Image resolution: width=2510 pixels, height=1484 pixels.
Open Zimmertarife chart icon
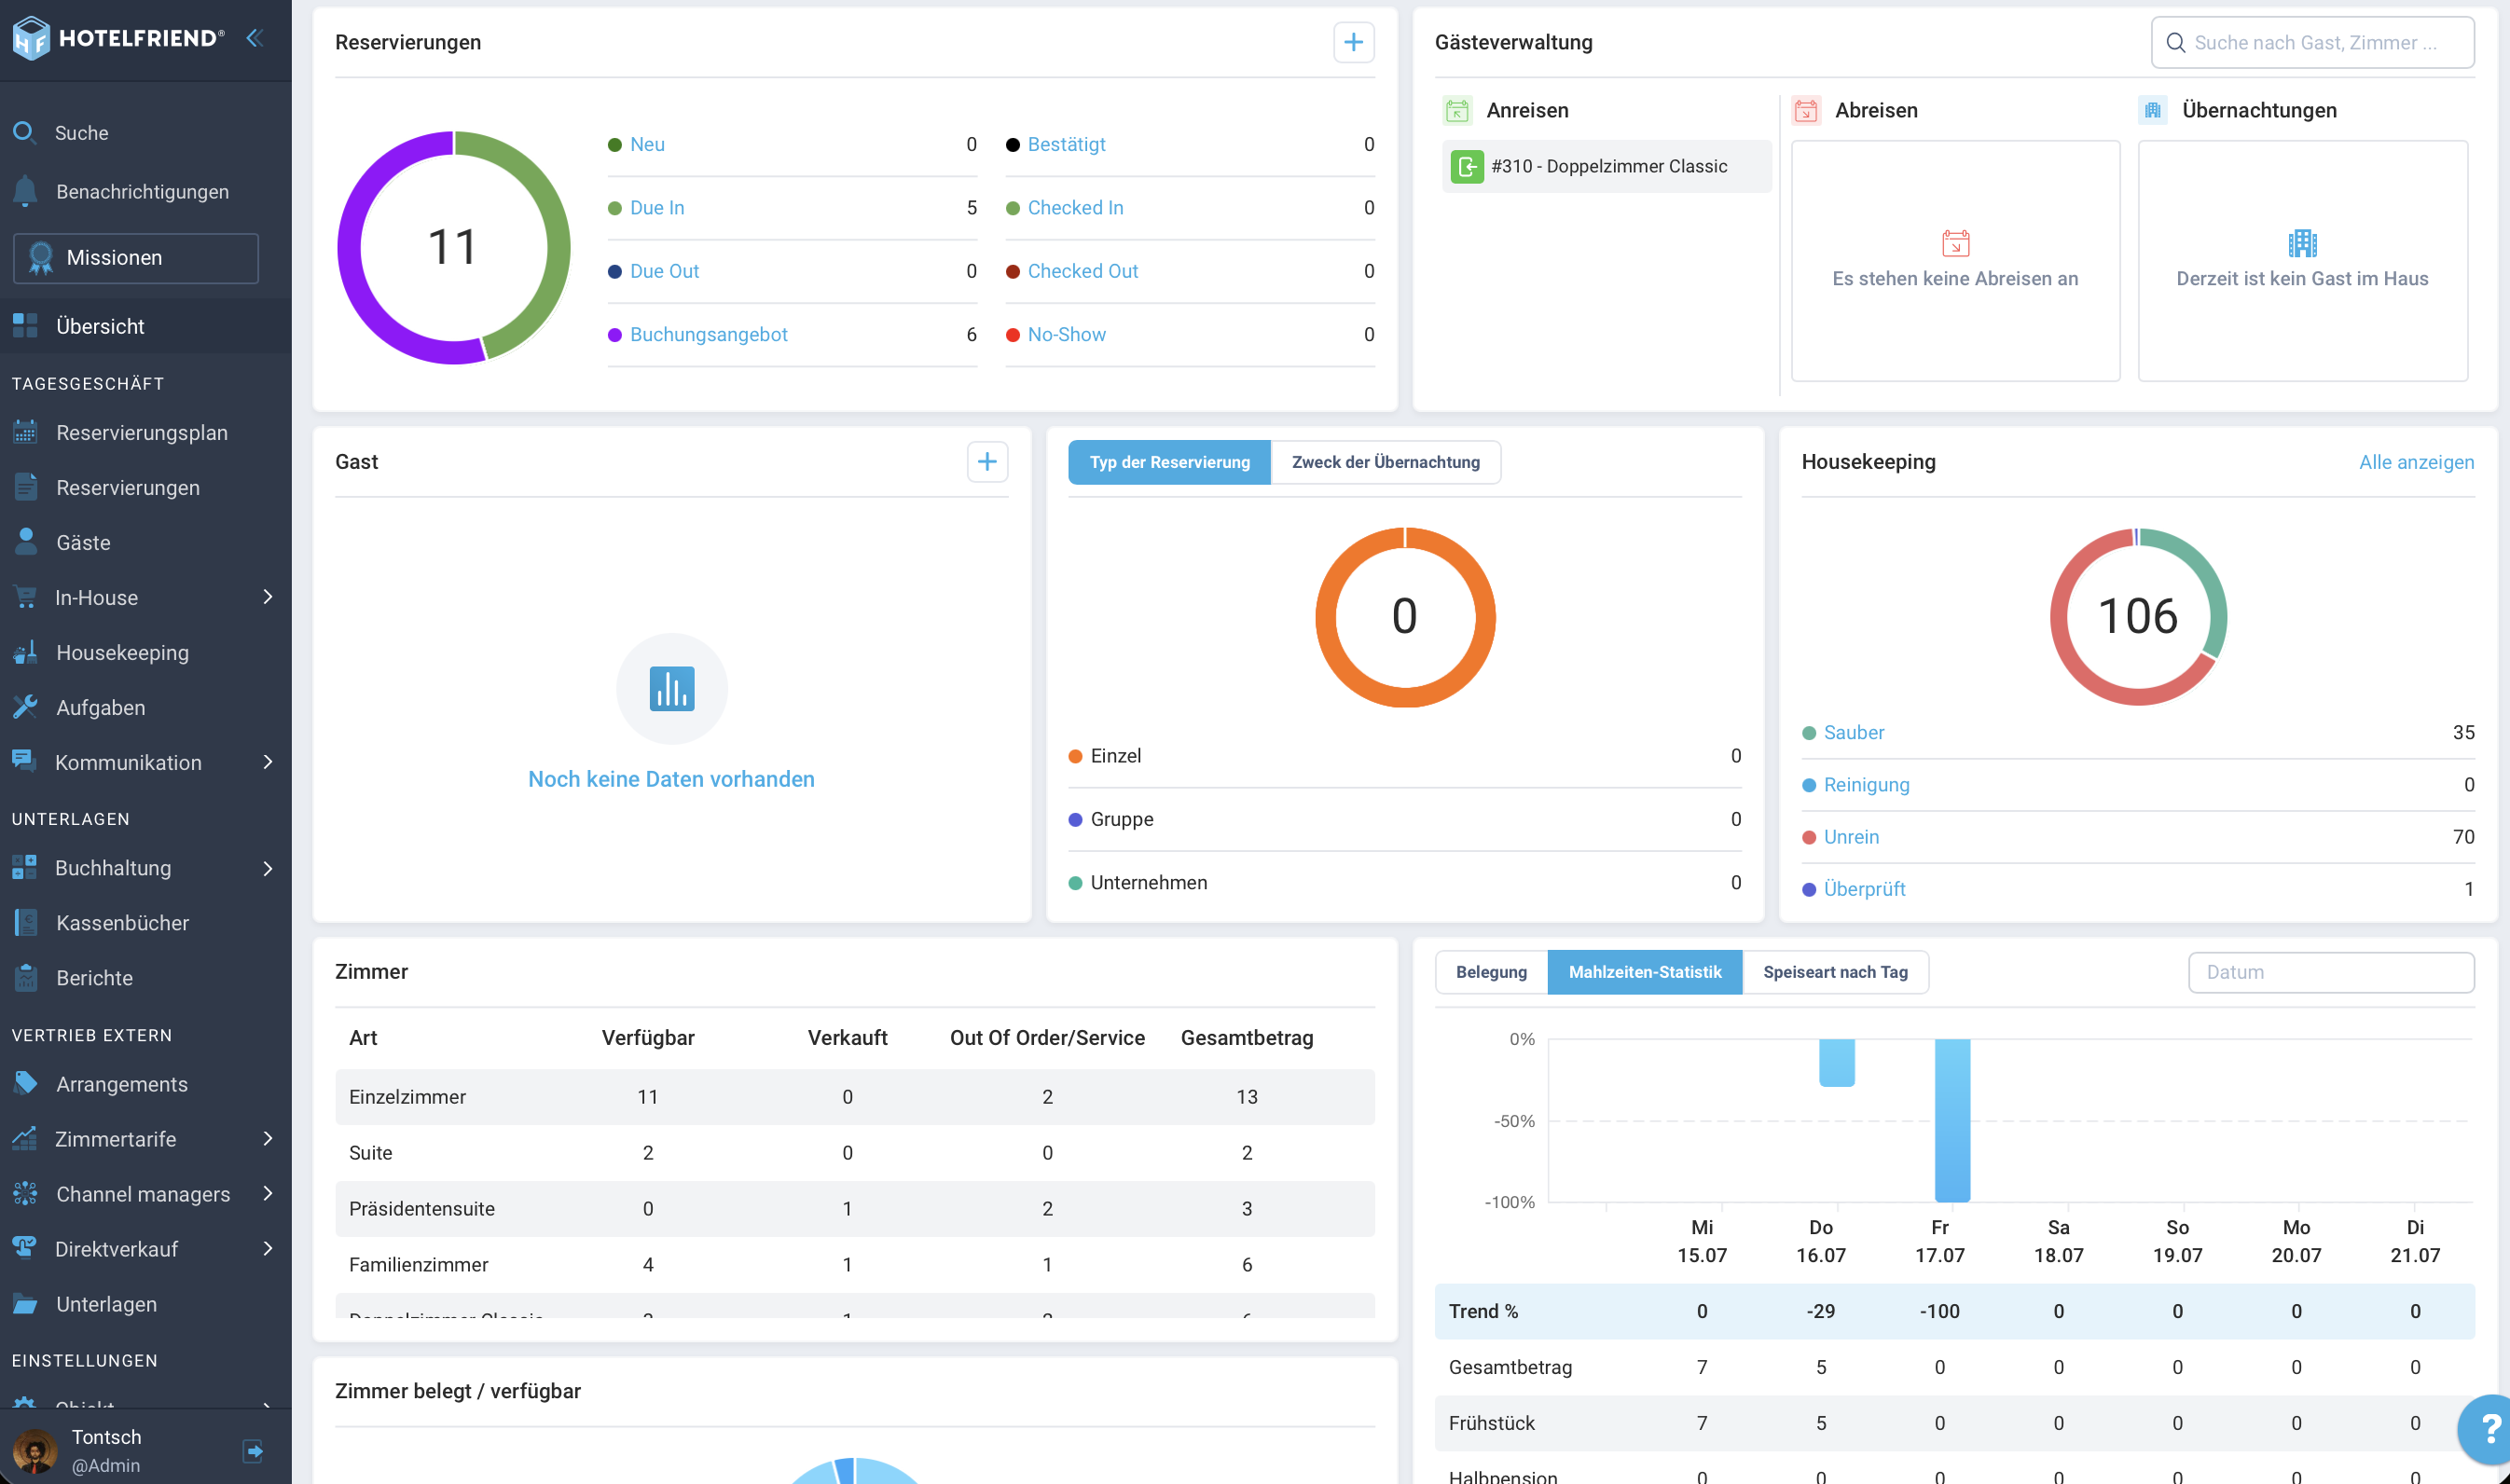[25, 1139]
